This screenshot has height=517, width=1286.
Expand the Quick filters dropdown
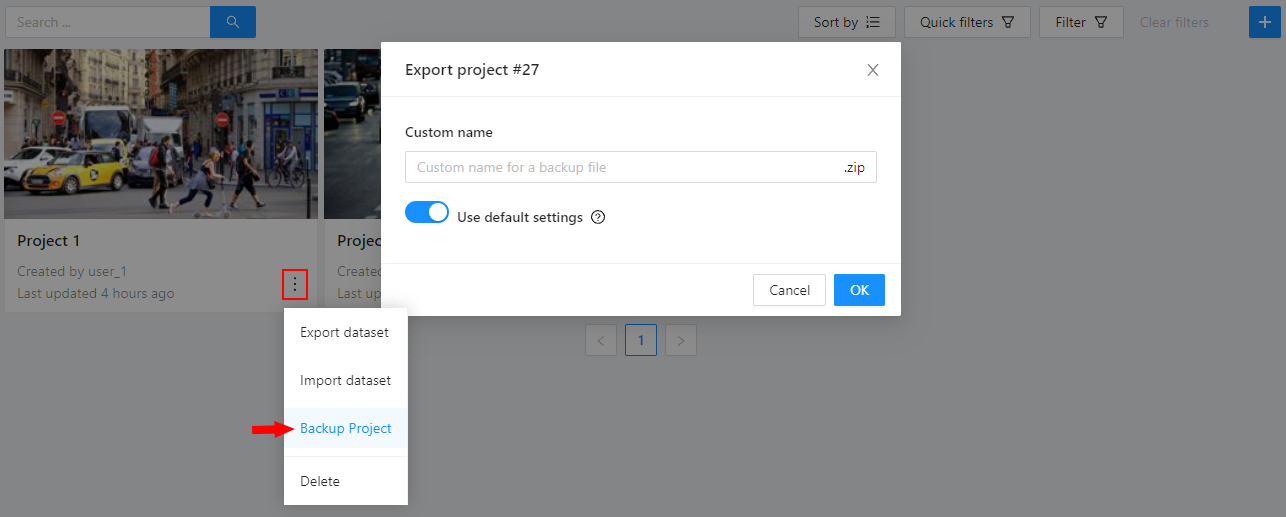pyautogui.click(x=966, y=22)
